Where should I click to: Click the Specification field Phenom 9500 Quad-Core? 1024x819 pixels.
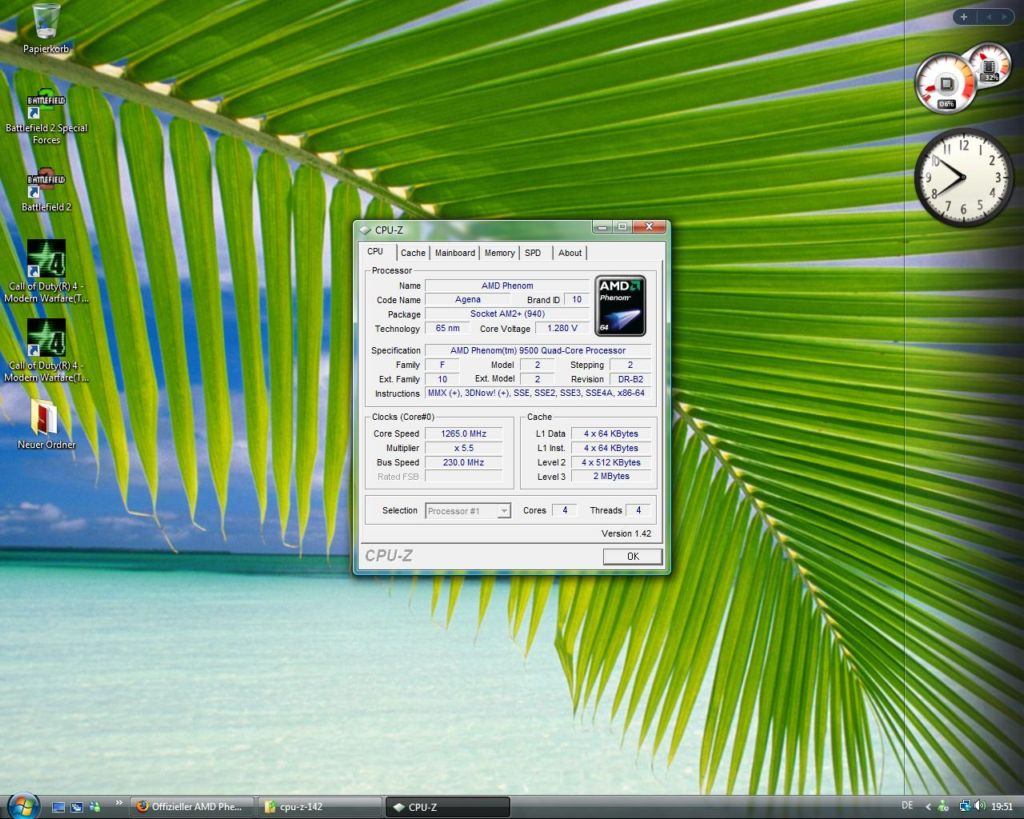[x=537, y=350]
